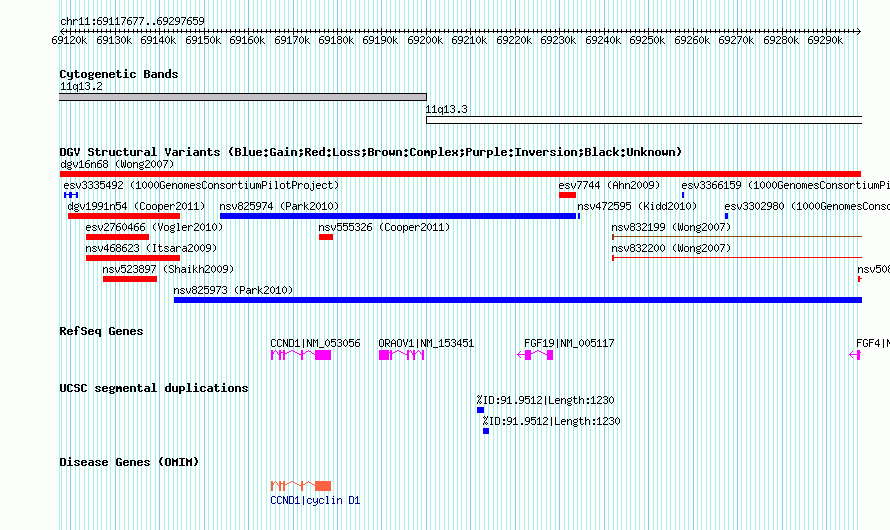Click the nsv825973 (Park2010) label

pos(233,290)
